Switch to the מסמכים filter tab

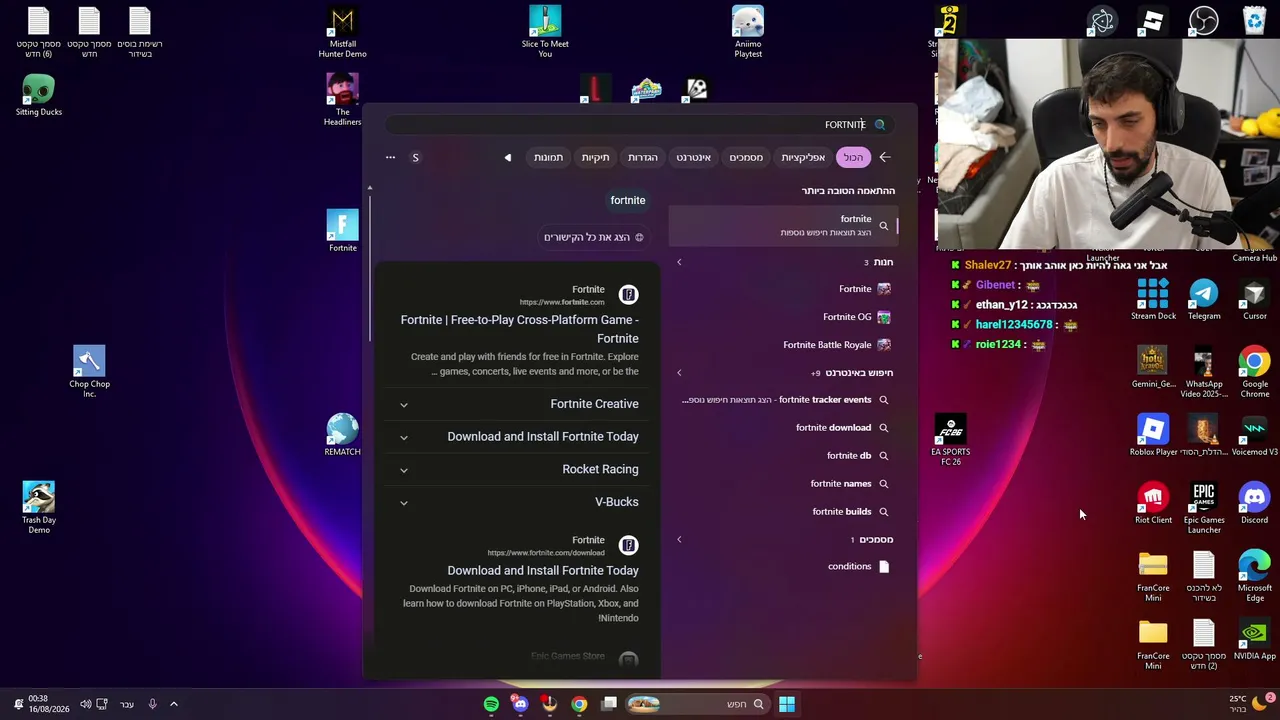click(746, 157)
